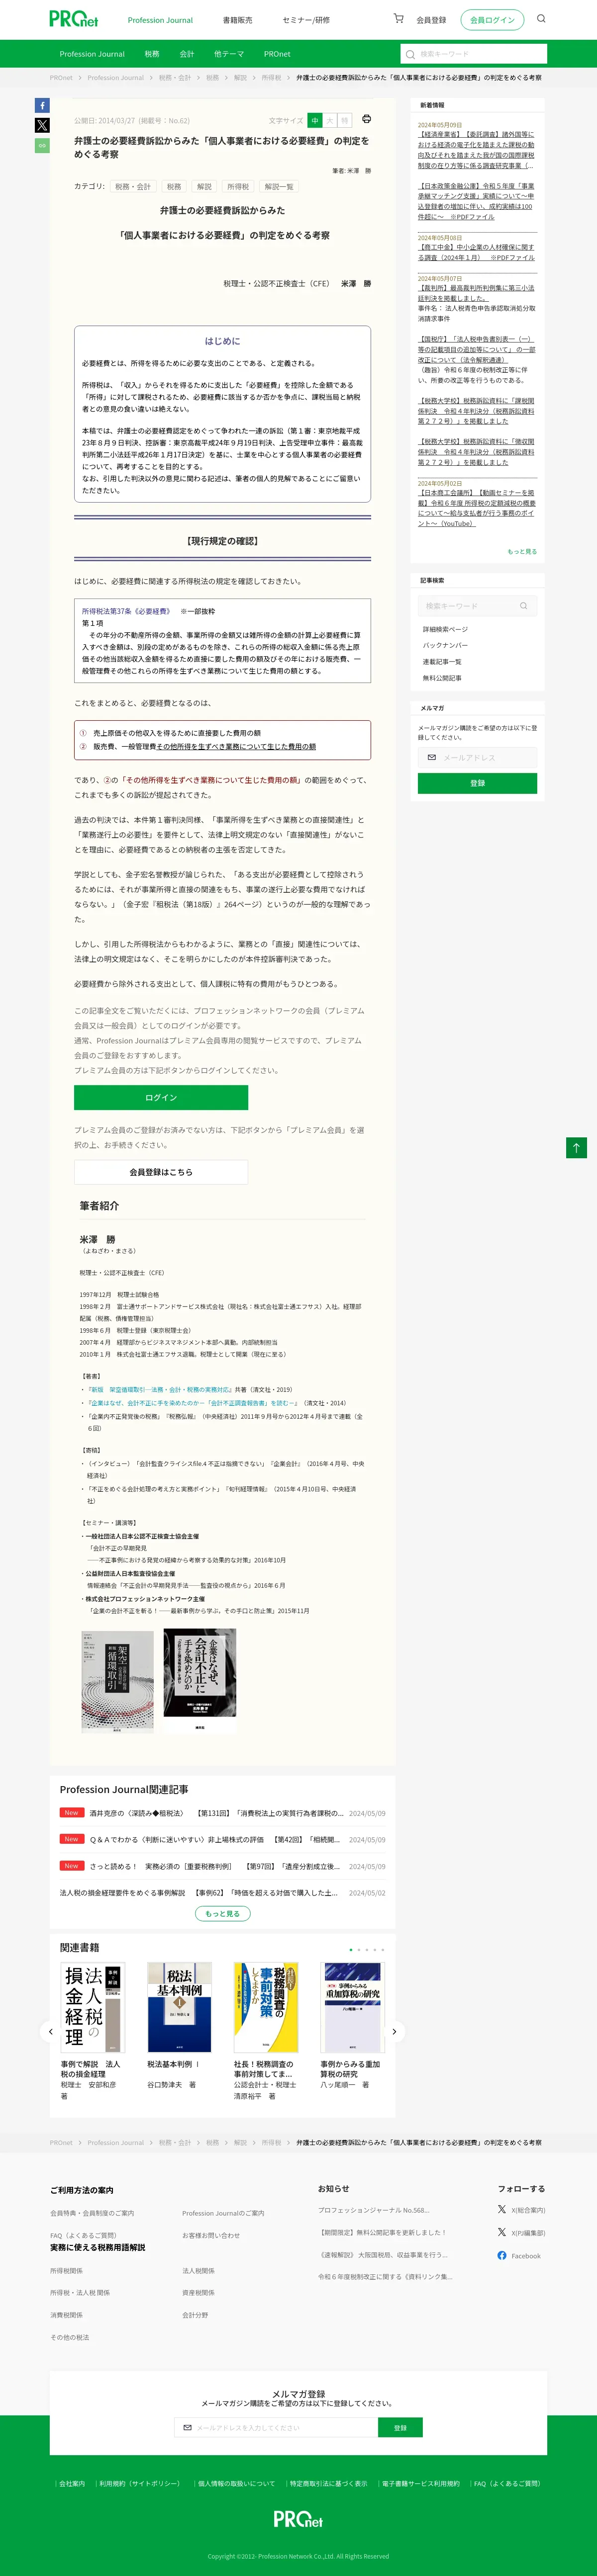597x2576 pixels.
Task: Click footer newsletter 登録 button
Action: tap(400, 2428)
